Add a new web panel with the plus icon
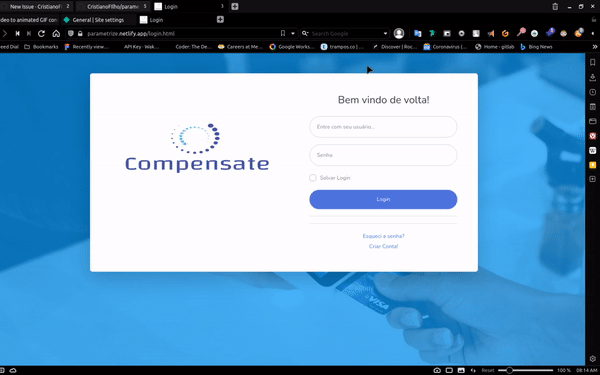600x375 pixels. (592, 179)
